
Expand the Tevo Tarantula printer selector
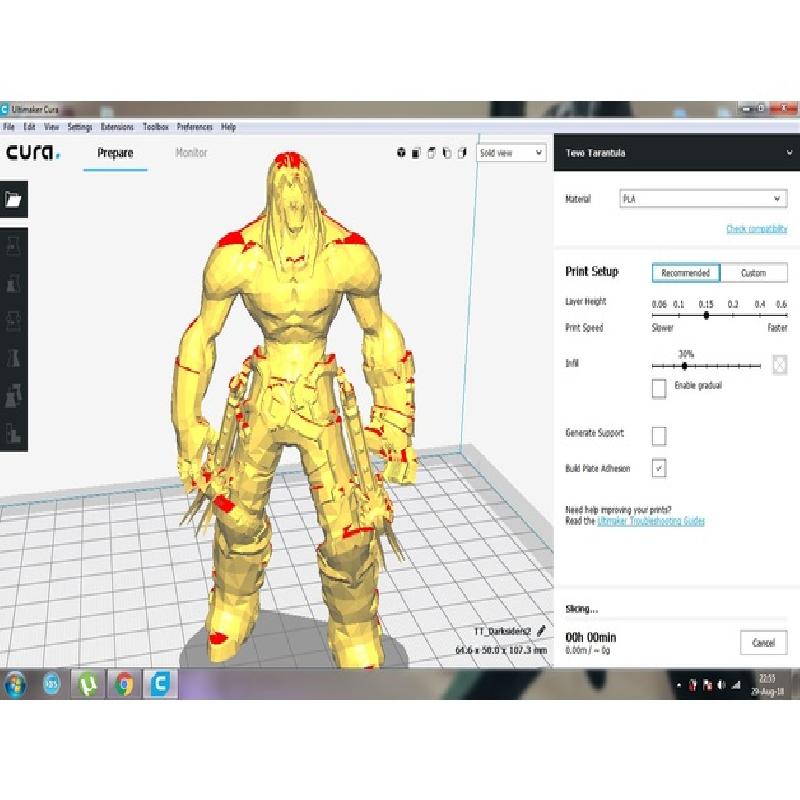tap(677, 153)
